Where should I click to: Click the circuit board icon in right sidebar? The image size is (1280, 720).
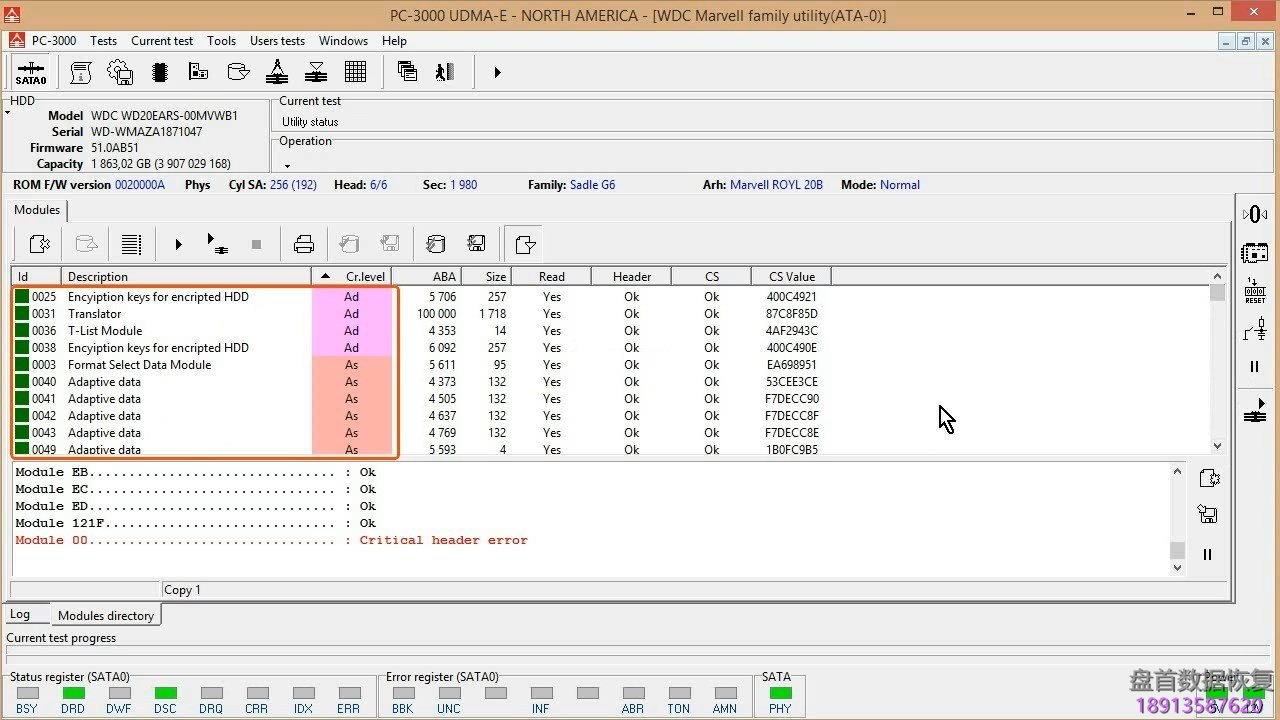click(x=1255, y=253)
